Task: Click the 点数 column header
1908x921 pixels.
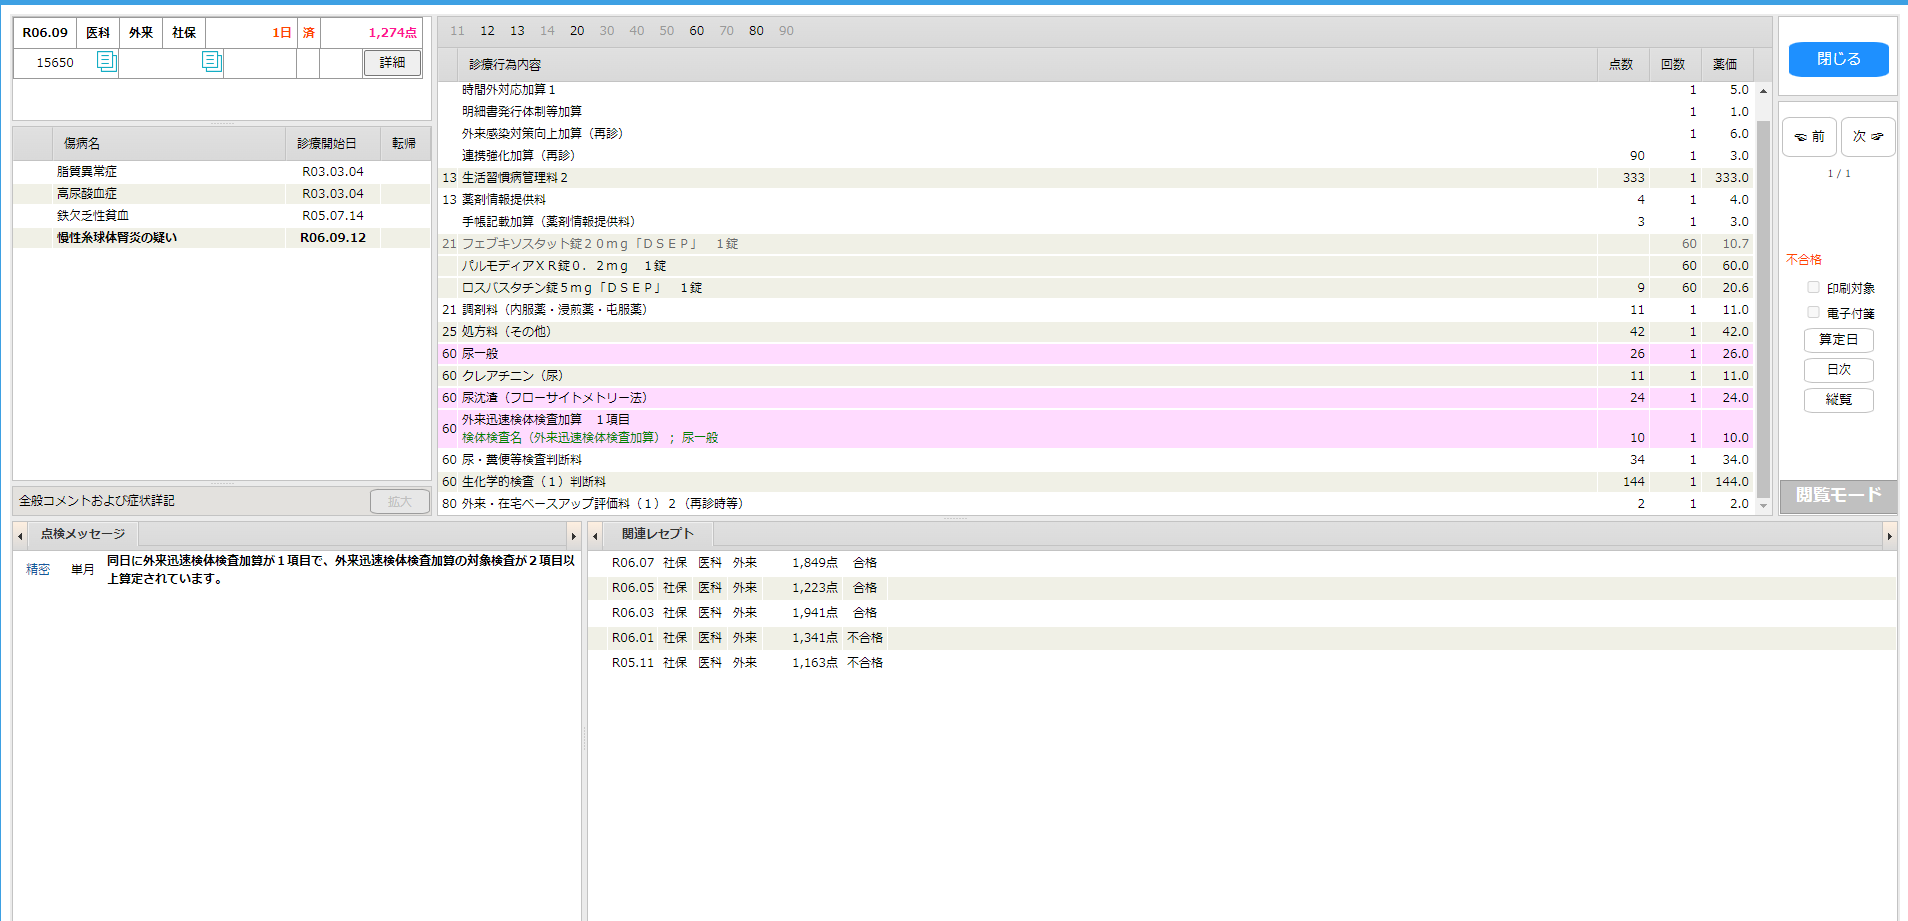Action: (x=1621, y=64)
